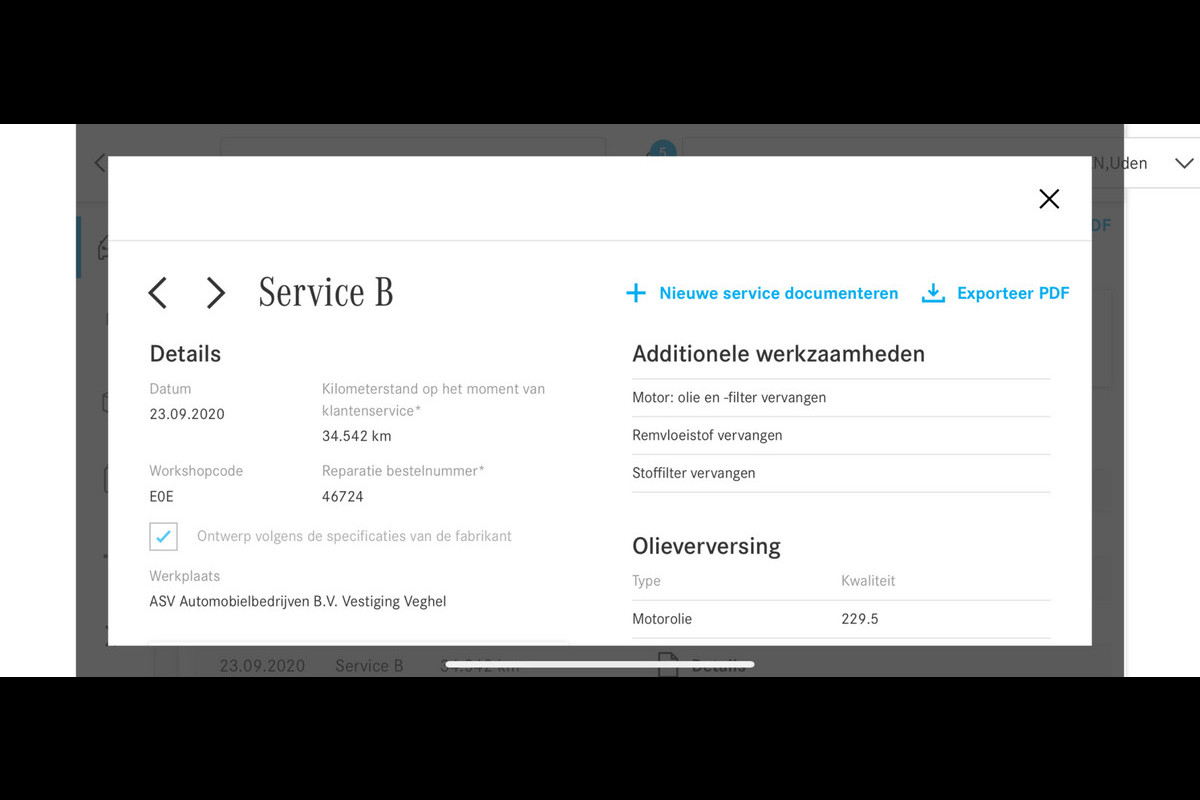Toggle manufacturer specifications checkbox
The width and height of the screenshot is (1200, 800).
point(164,536)
